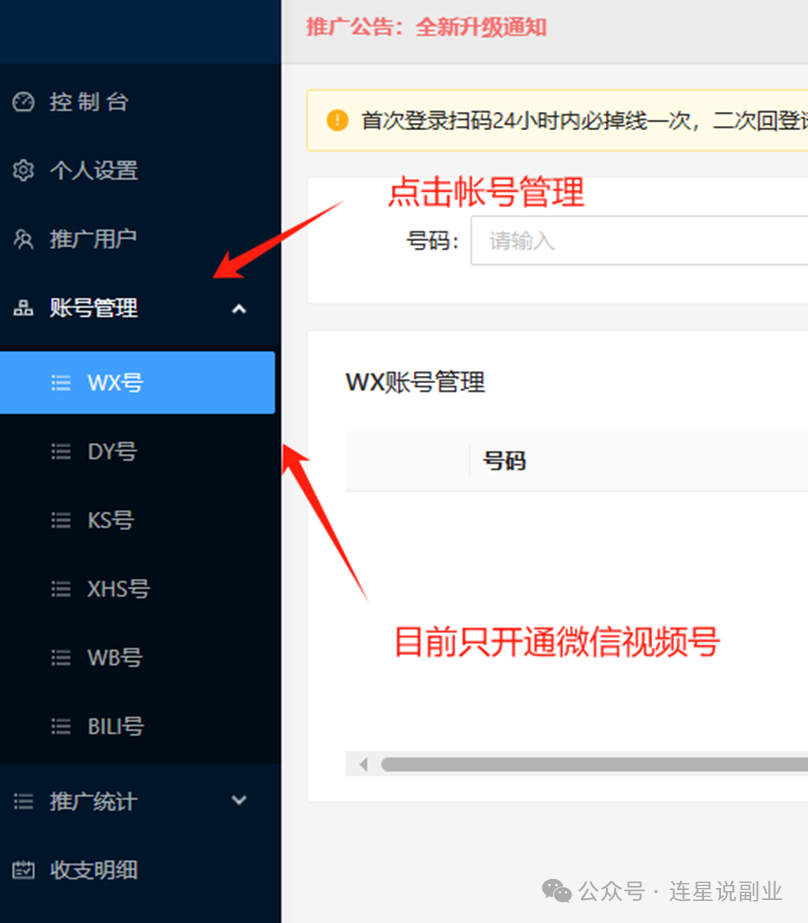Click the 推广统计 list icon
Viewport: 808px width, 923px height.
click(x=24, y=801)
